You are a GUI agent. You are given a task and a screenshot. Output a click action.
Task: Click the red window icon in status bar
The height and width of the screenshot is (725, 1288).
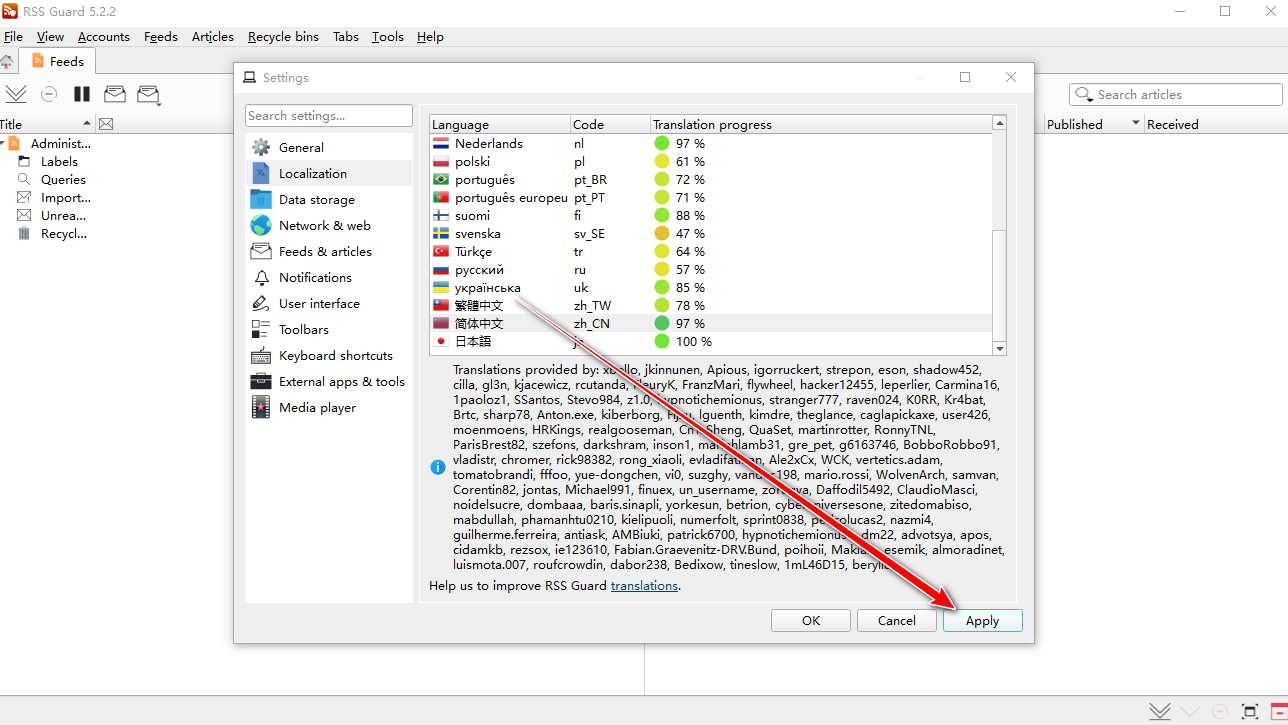(x=1280, y=711)
